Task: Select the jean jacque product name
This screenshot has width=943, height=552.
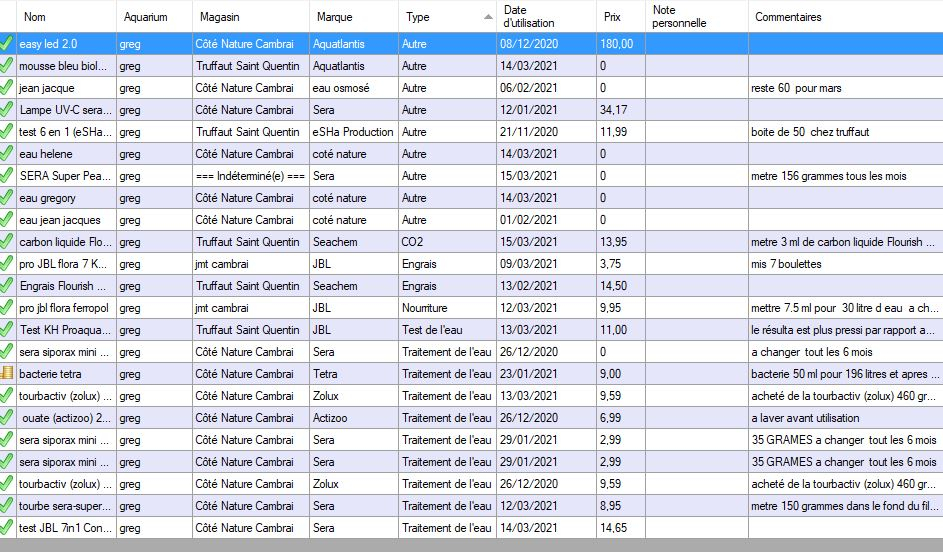Action: coord(47,88)
